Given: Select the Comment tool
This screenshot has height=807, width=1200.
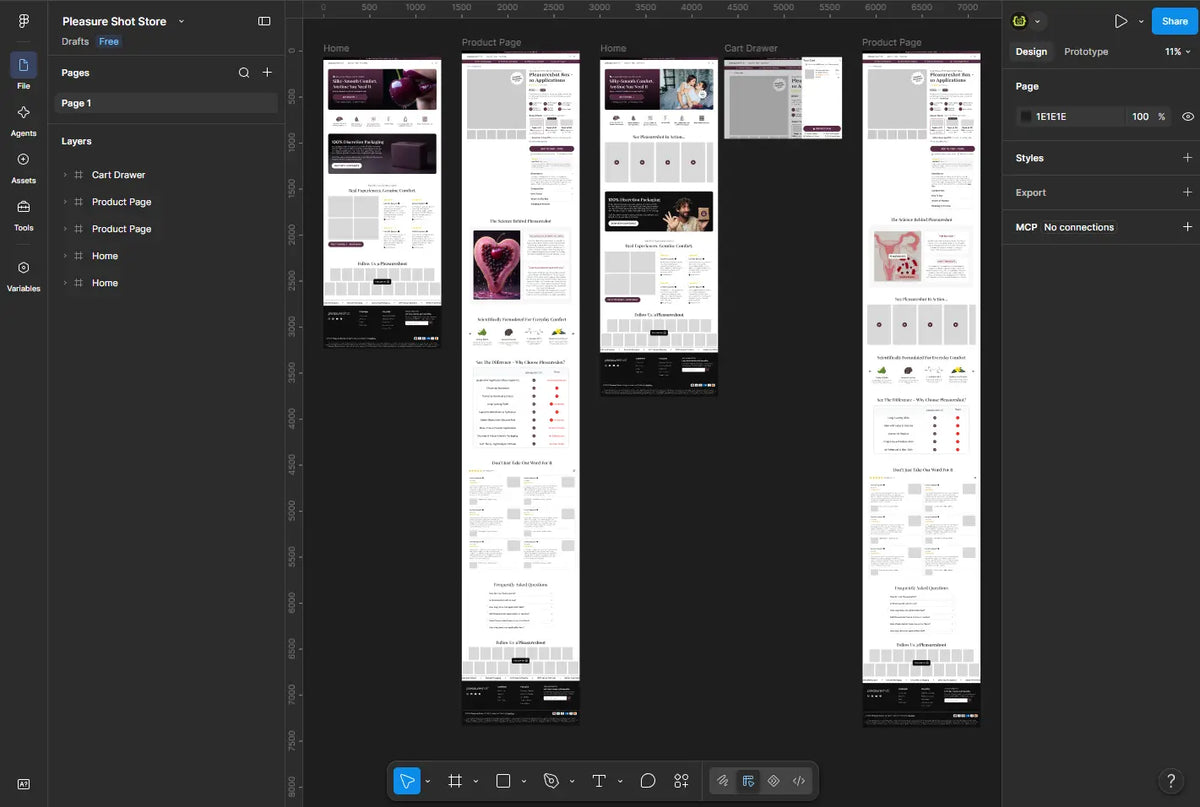Looking at the screenshot, I should tap(648, 781).
